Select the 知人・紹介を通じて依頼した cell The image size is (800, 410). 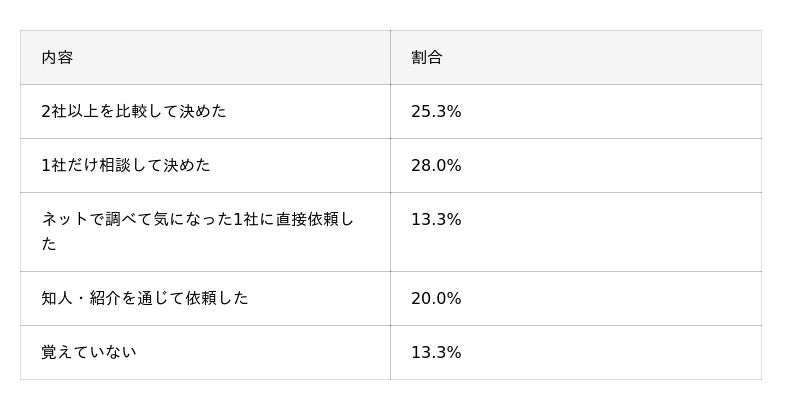pyautogui.click(x=145, y=299)
